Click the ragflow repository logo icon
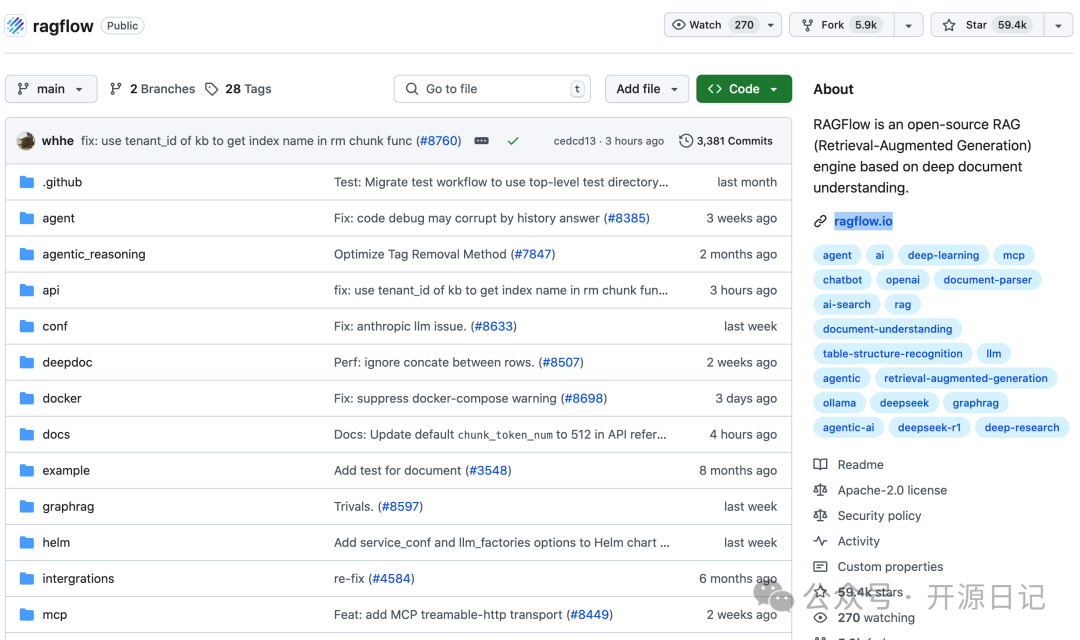The height and width of the screenshot is (640, 1080). tap(16, 25)
